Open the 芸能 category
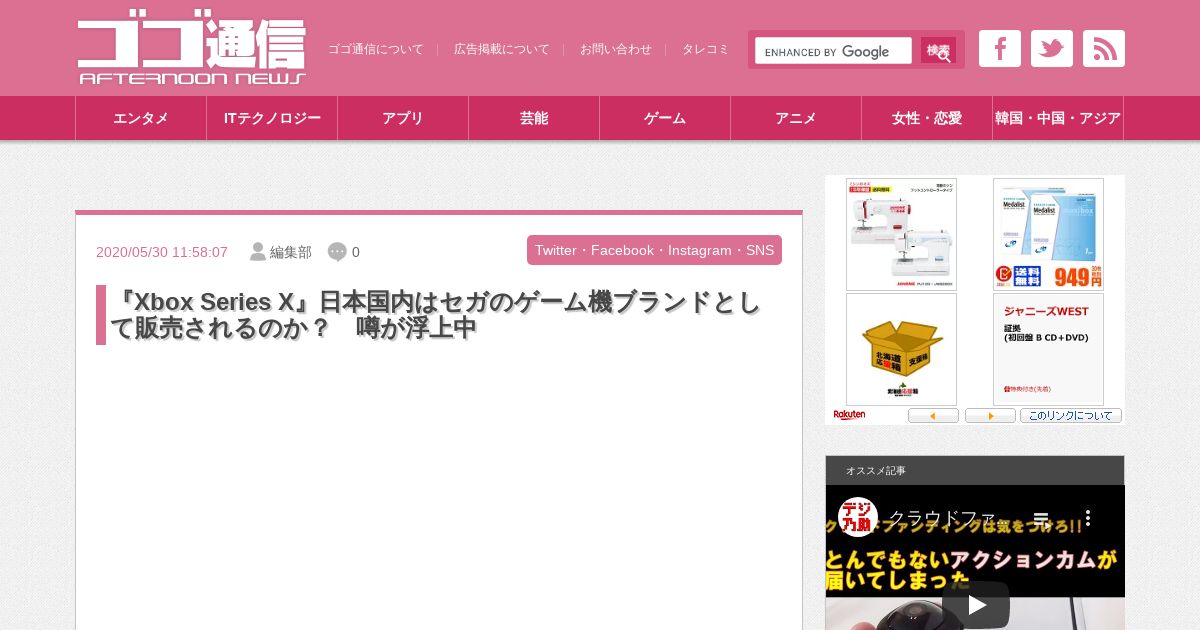The height and width of the screenshot is (630, 1200). pos(534,118)
